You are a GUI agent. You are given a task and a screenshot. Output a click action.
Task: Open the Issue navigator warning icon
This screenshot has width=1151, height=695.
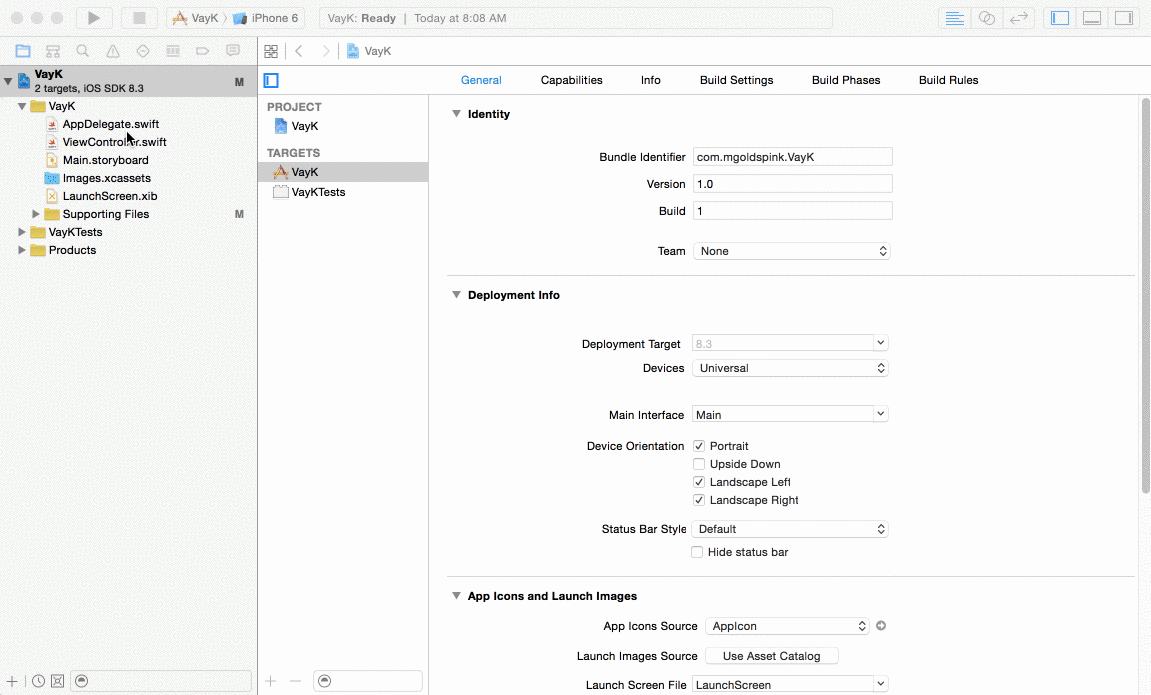tap(113, 51)
